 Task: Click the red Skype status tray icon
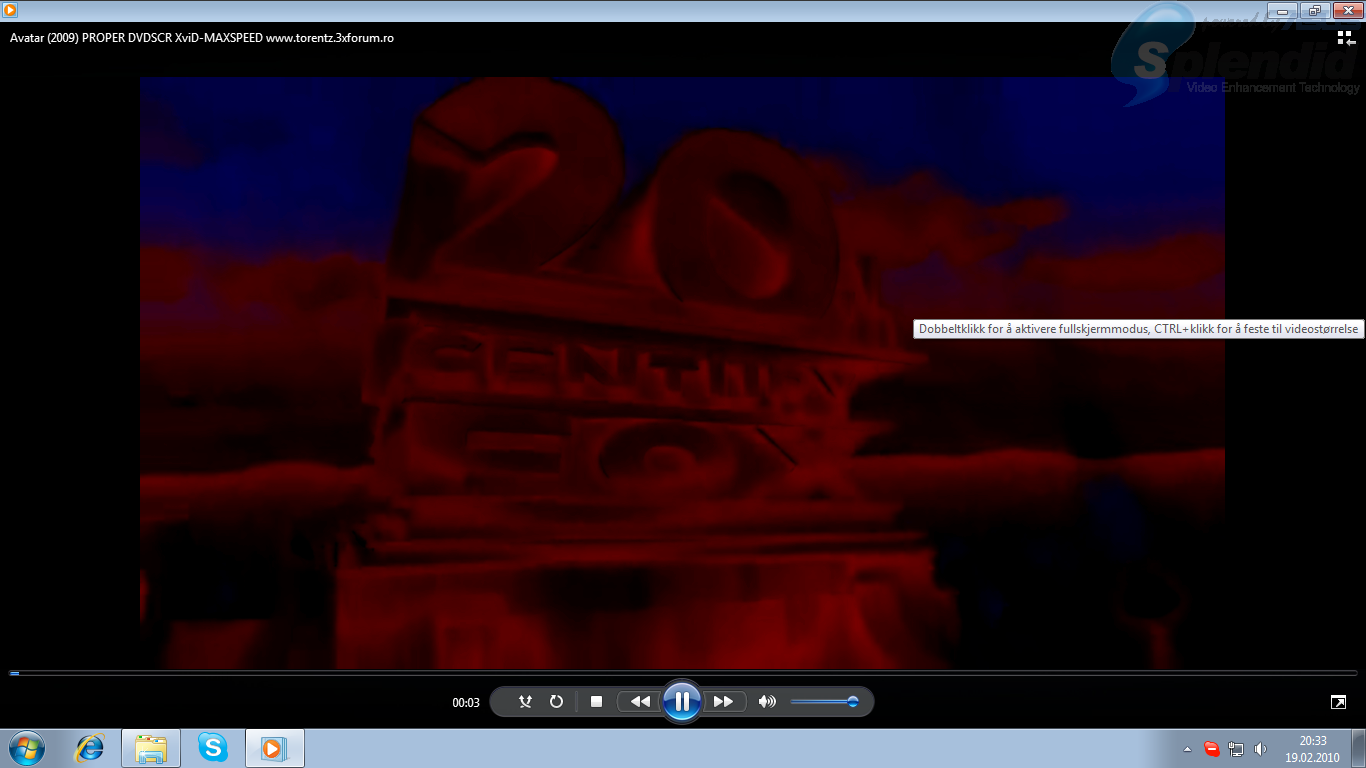tap(1212, 749)
